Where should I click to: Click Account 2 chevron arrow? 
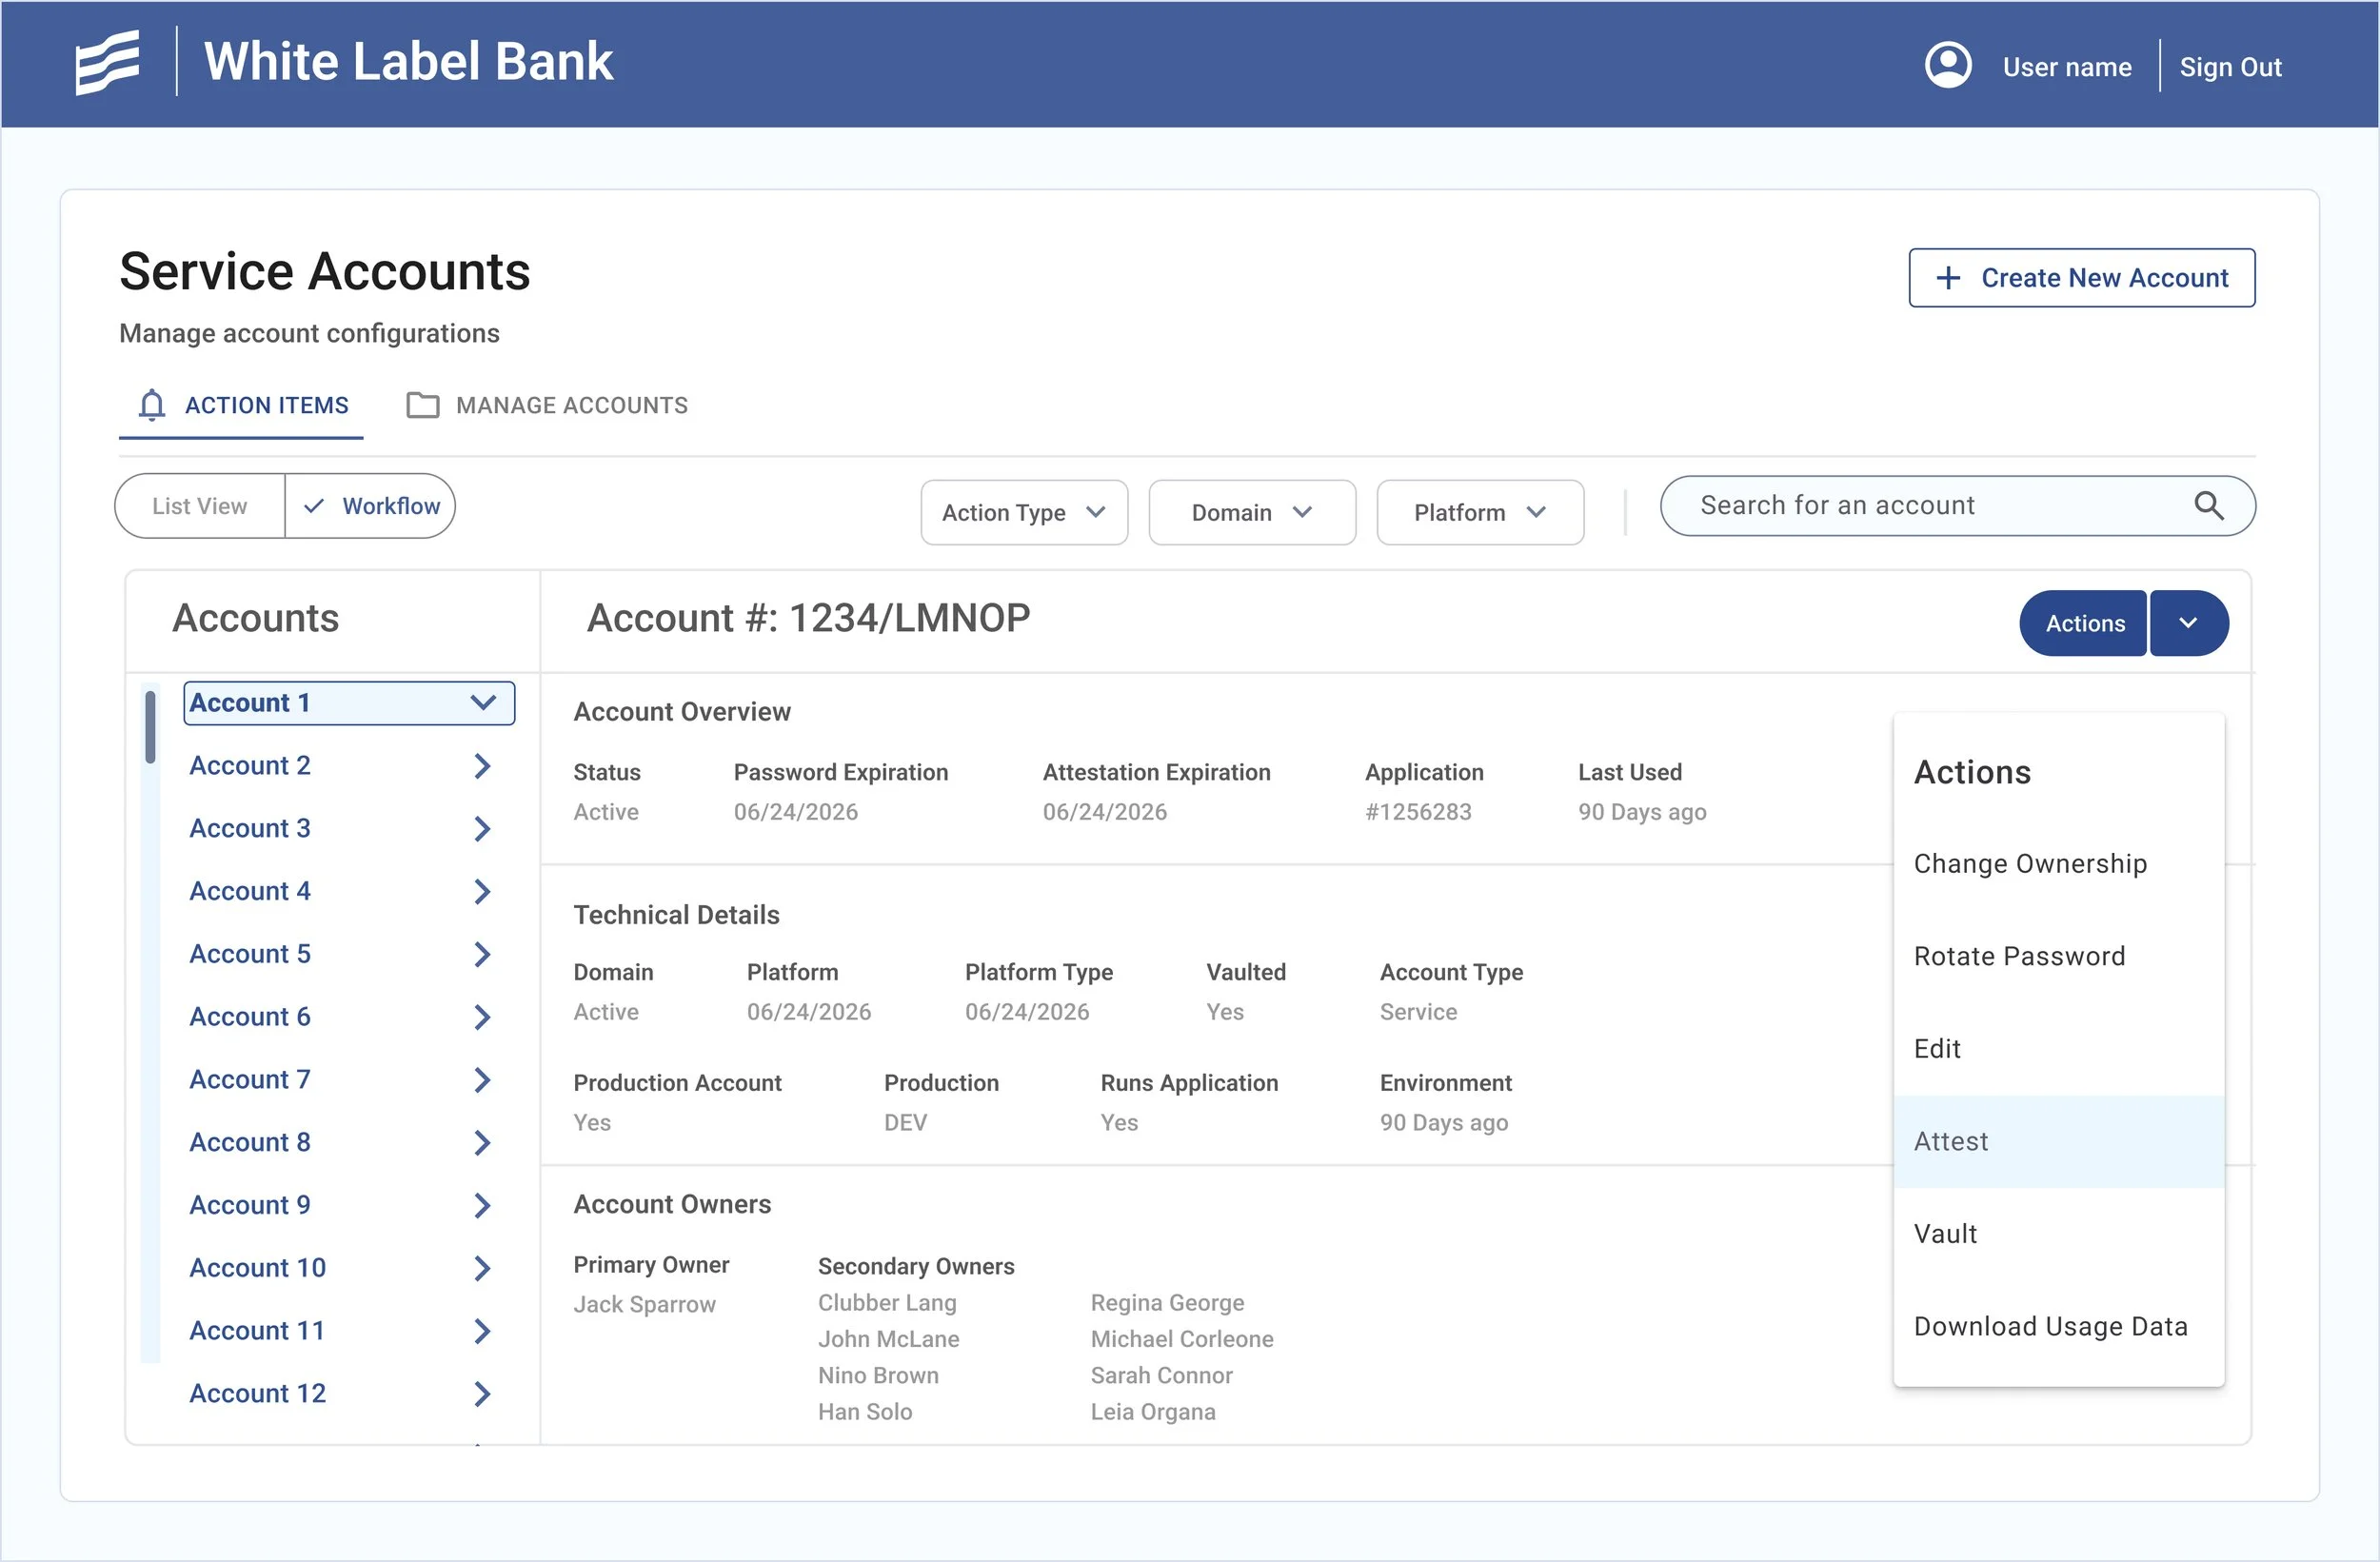coord(482,766)
